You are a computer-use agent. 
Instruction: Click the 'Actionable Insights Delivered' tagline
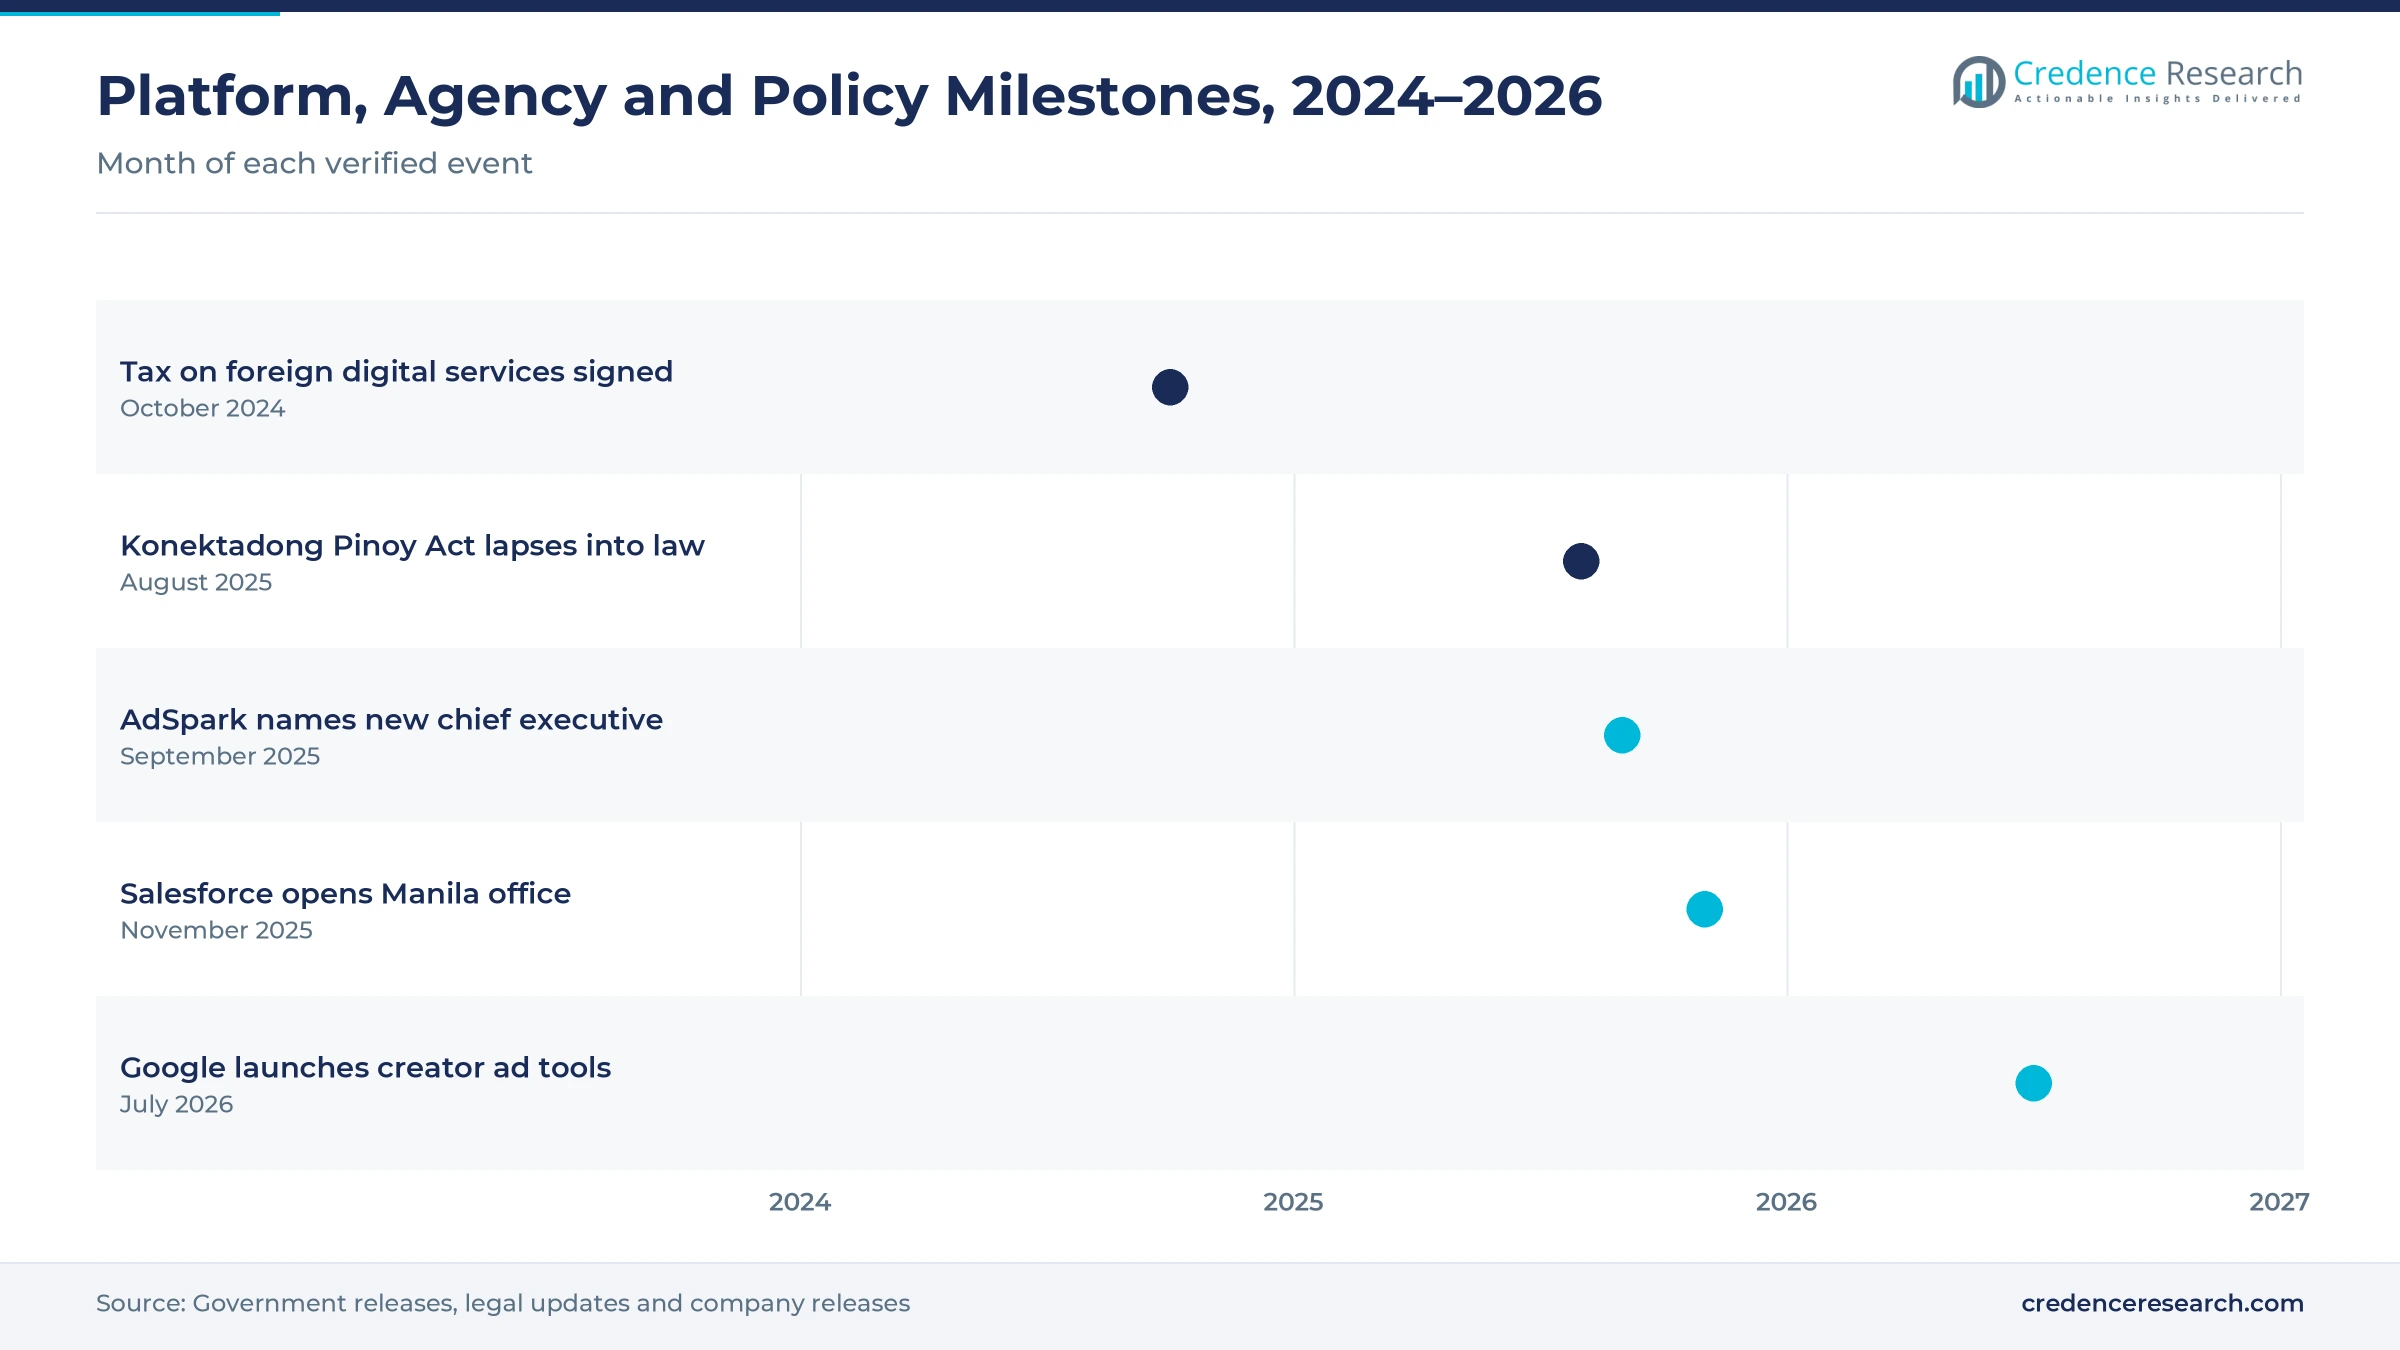click(x=2157, y=99)
